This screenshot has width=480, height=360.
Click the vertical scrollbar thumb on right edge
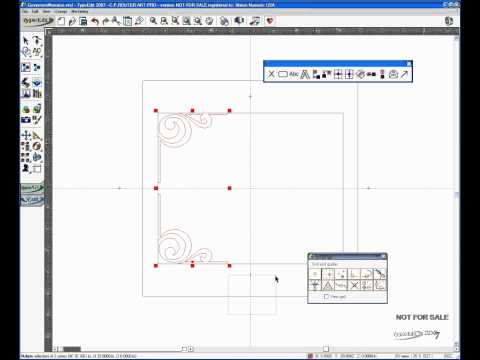point(456,195)
